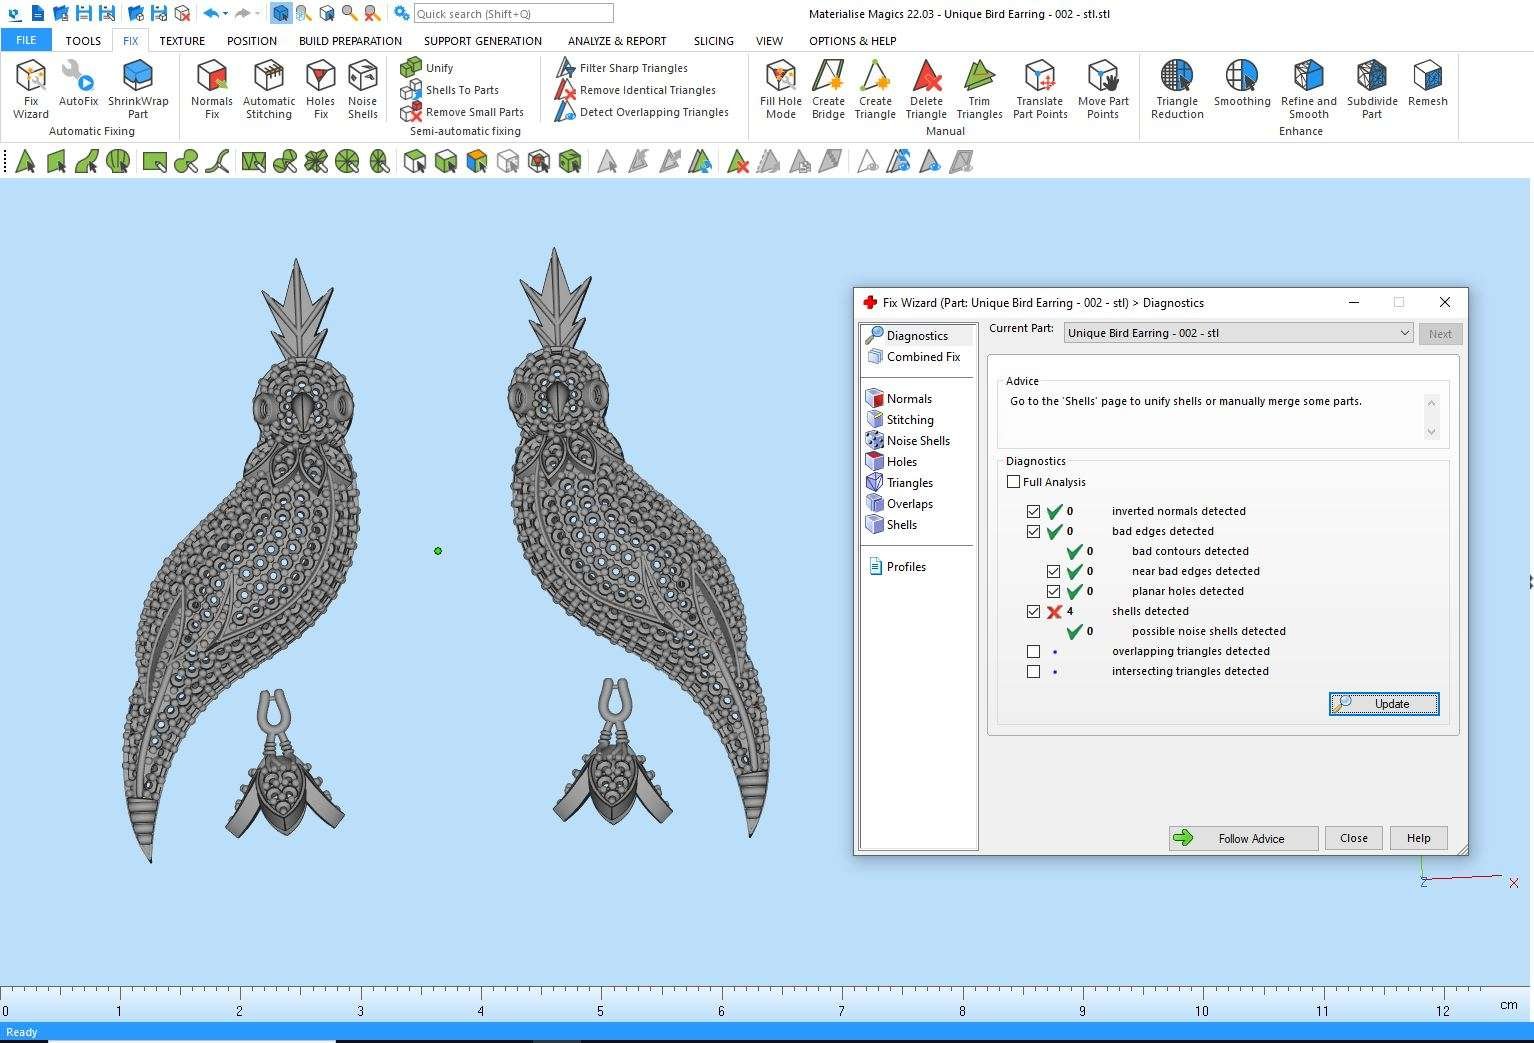Screen dimensions: 1534x1043
Task: Click the Update diagnostics button
Action: [x=1384, y=704]
